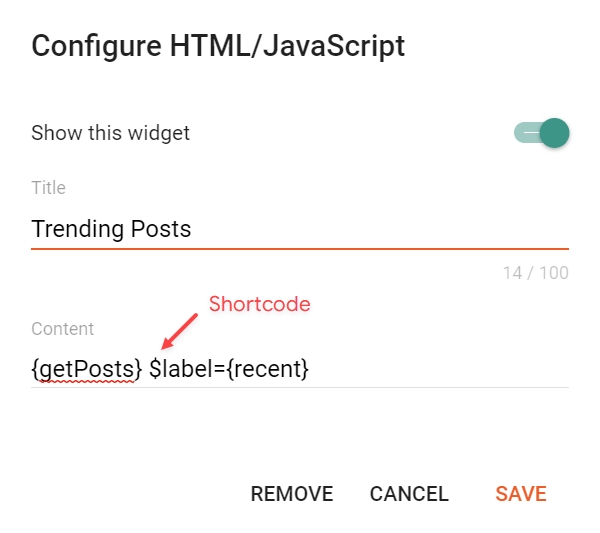600x533 pixels.
Task: Click the Title field containing Trending Posts
Action: 300,229
